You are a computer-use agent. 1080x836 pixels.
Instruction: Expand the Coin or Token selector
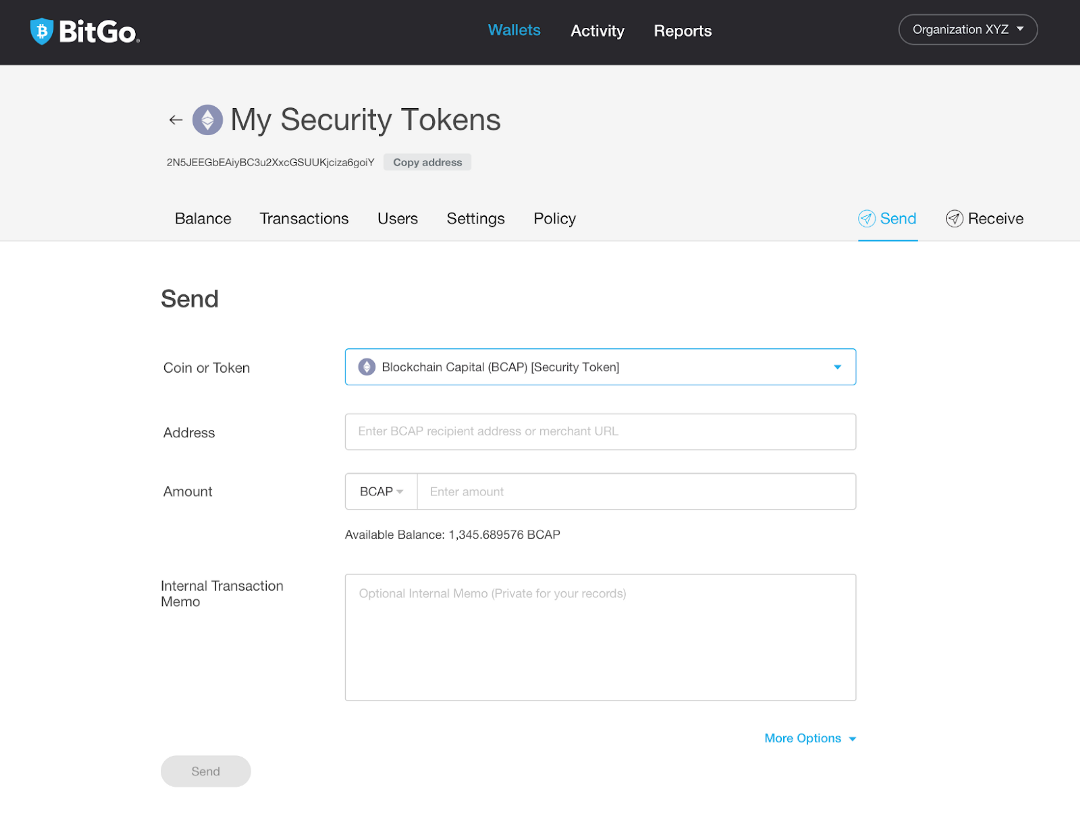(x=600, y=367)
